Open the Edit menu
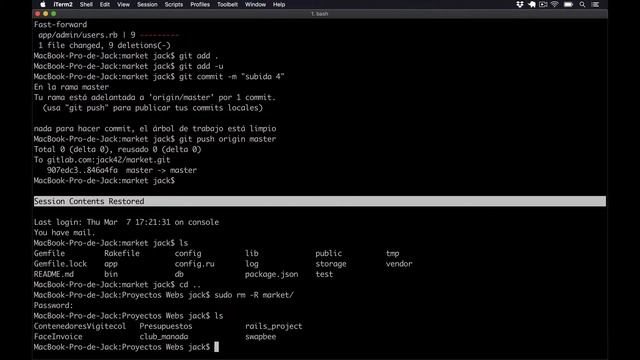Screen dimensions: 640x360 [x=105, y=4]
